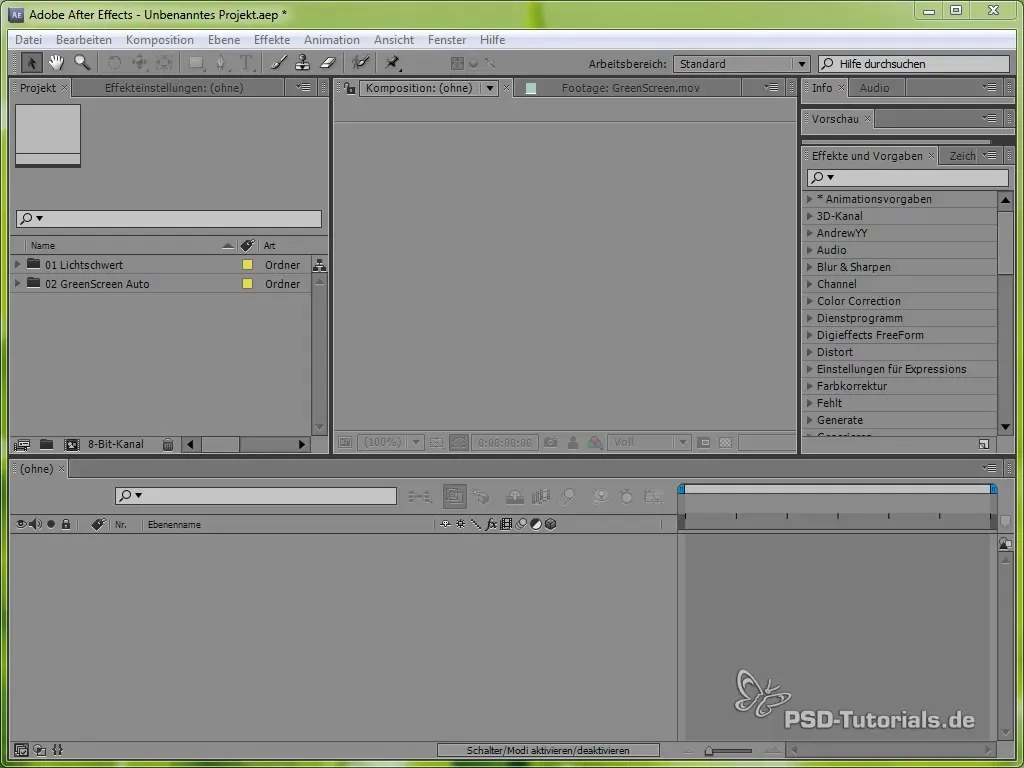
Task: Toggle transparency grid in the viewer
Action: coord(725,443)
